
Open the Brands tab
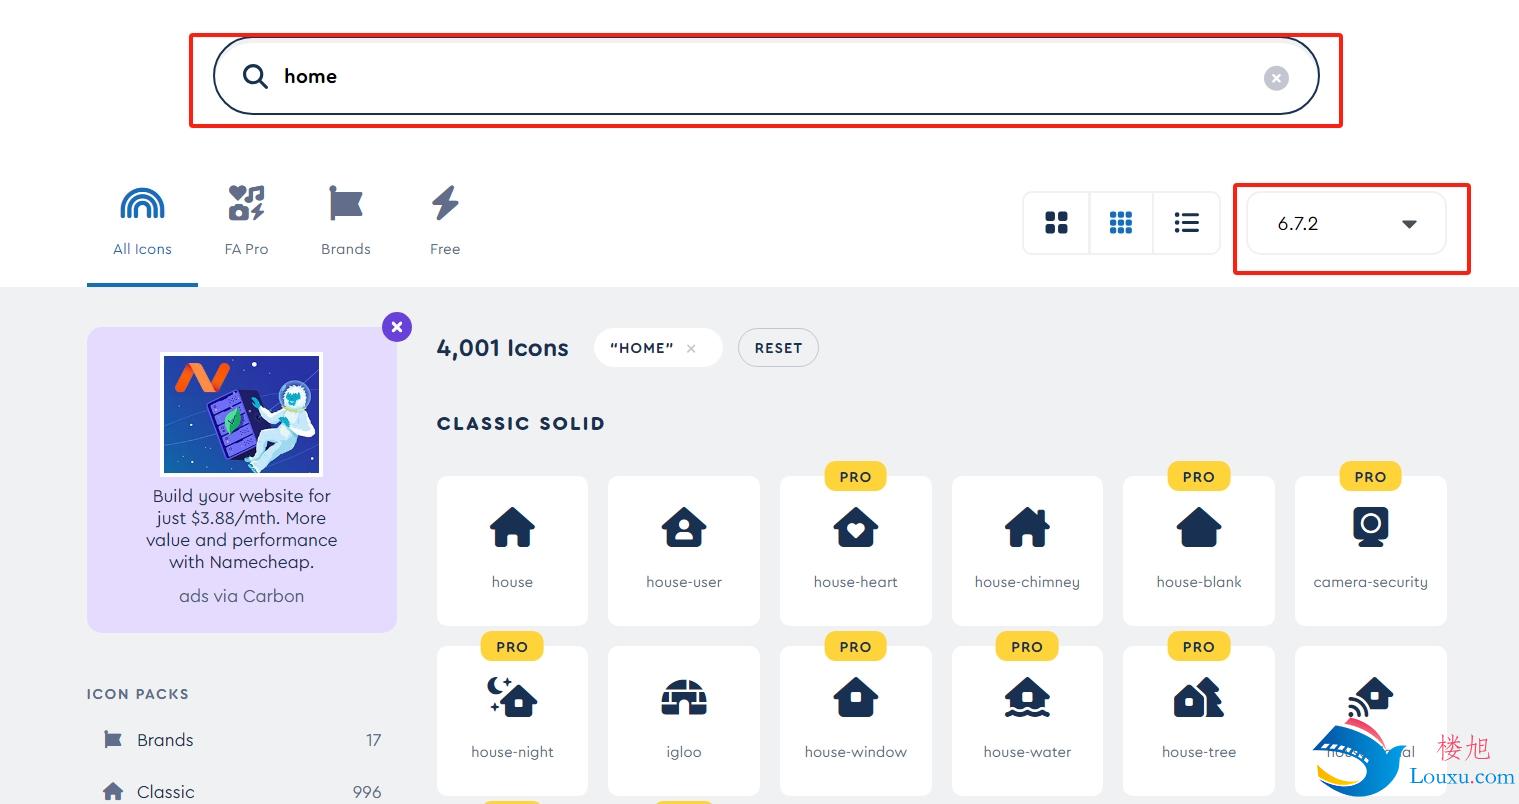(346, 222)
